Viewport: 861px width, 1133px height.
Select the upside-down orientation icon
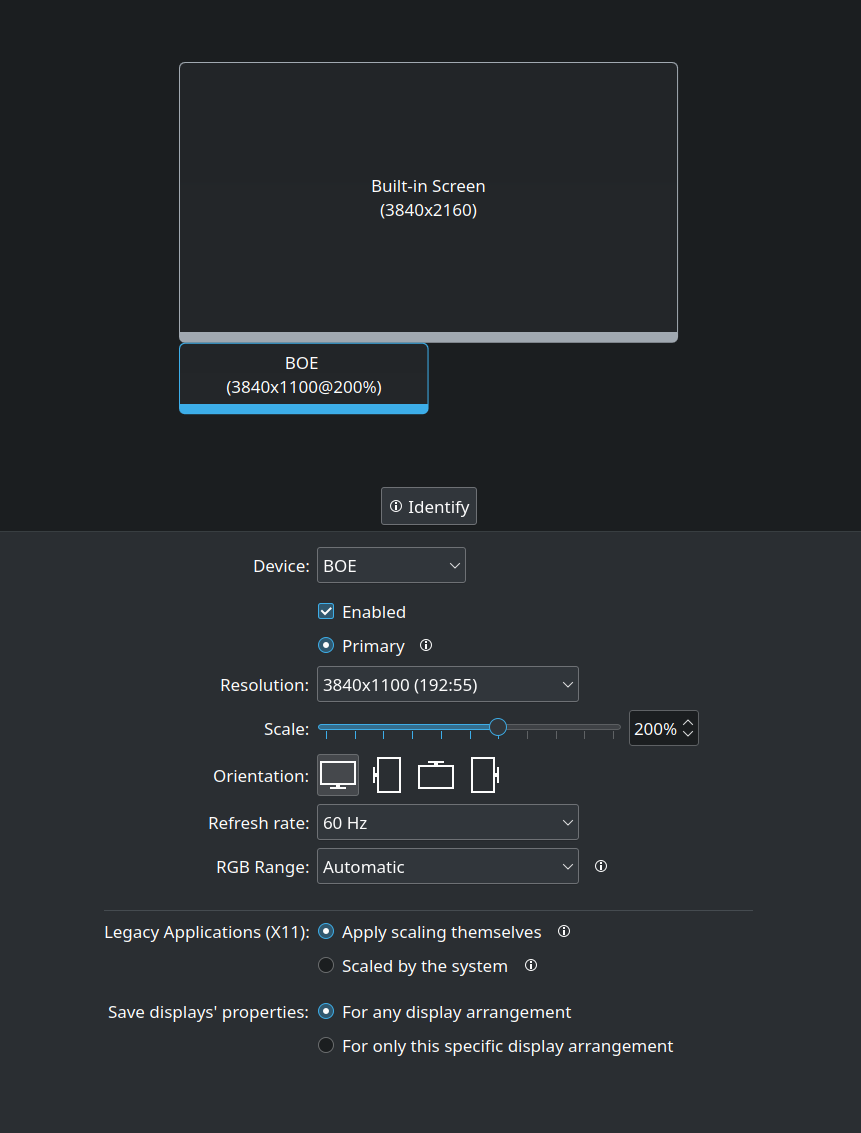(436, 775)
